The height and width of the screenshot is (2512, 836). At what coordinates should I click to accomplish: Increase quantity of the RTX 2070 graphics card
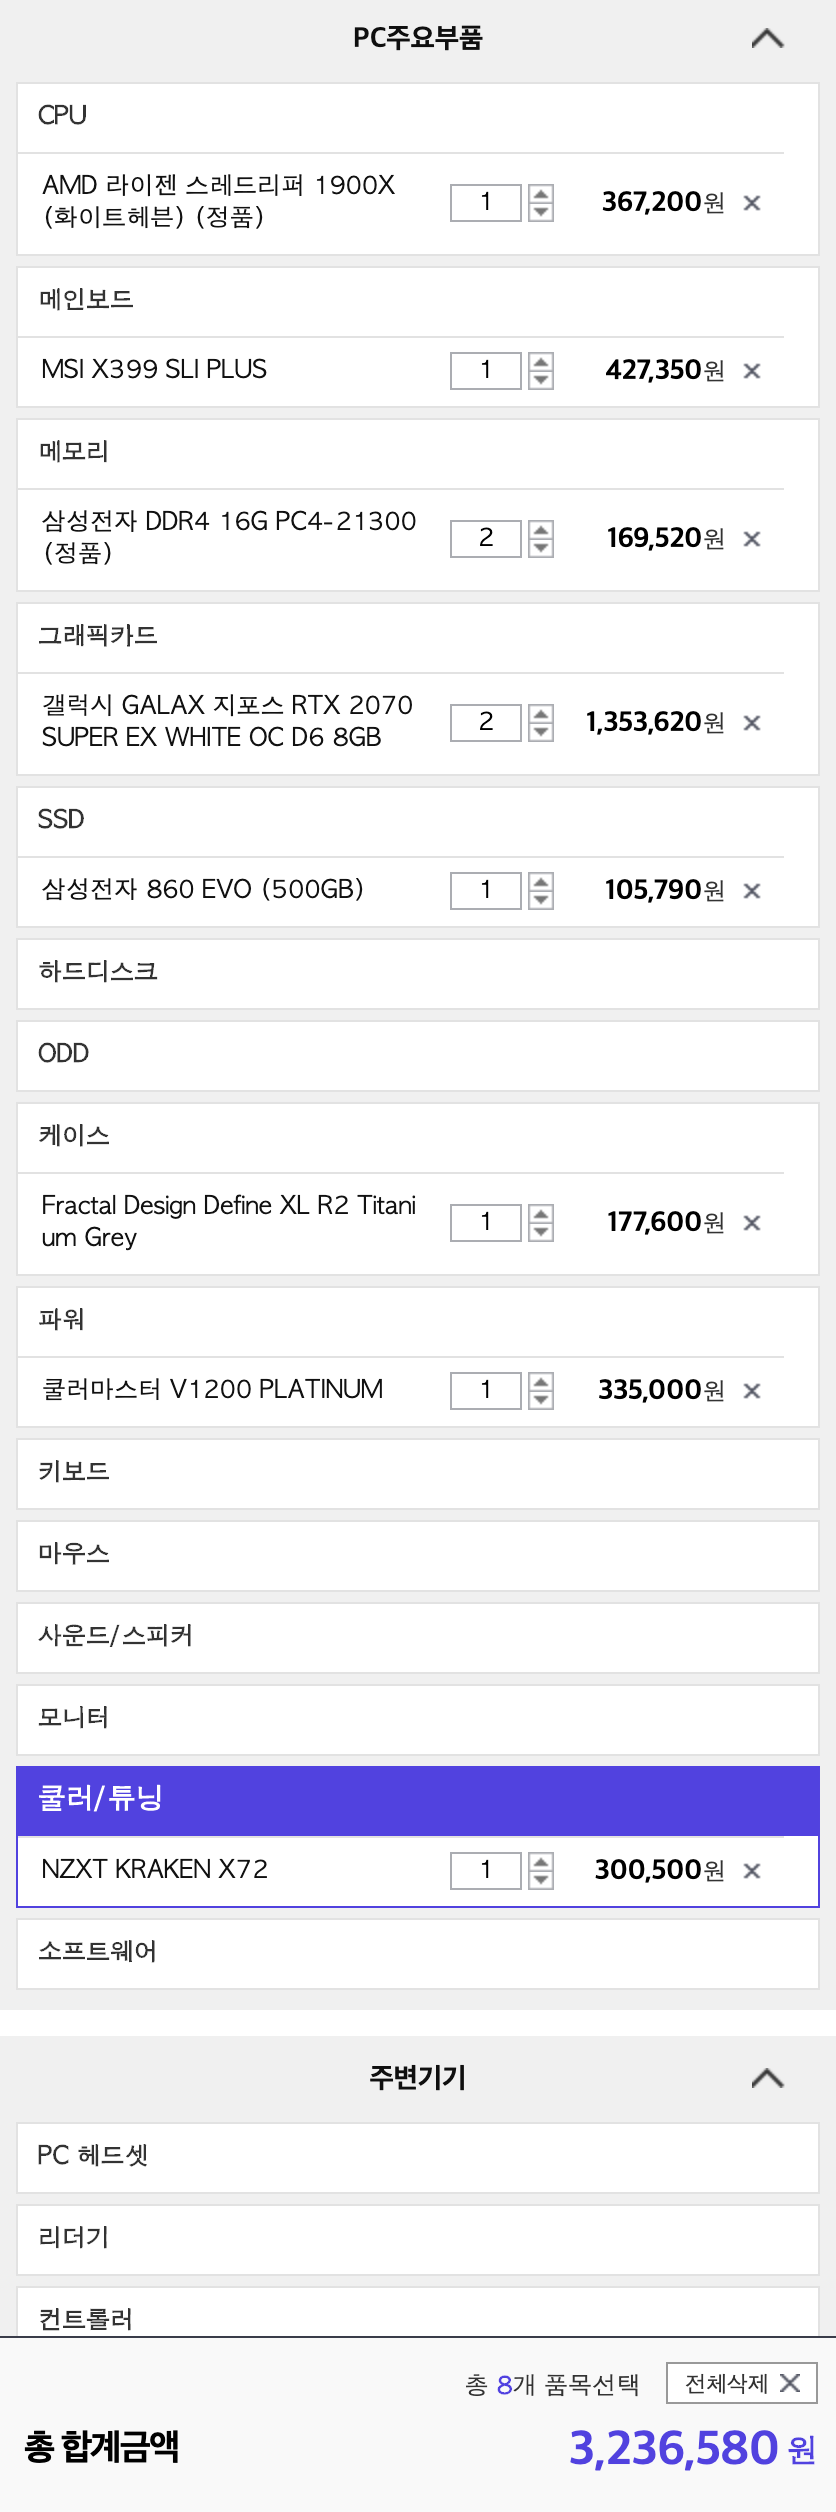coord(541,714)
